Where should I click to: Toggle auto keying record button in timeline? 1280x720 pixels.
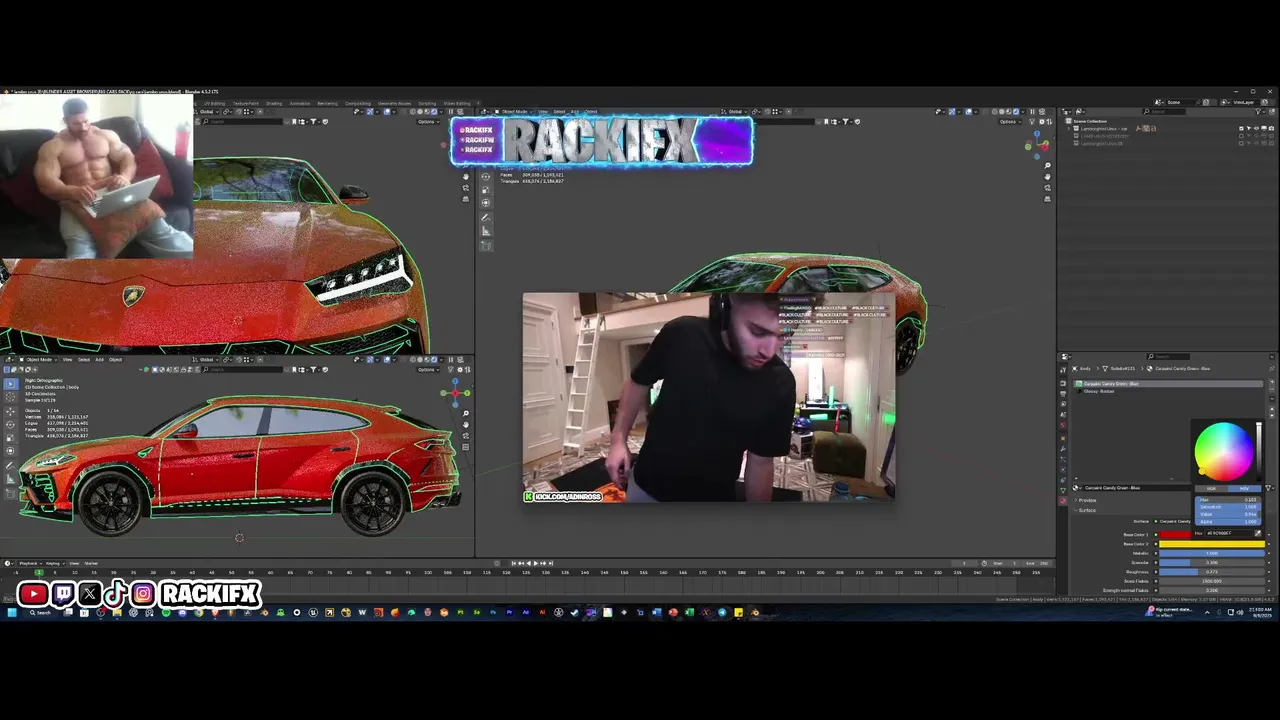click(x=497, y=563)
